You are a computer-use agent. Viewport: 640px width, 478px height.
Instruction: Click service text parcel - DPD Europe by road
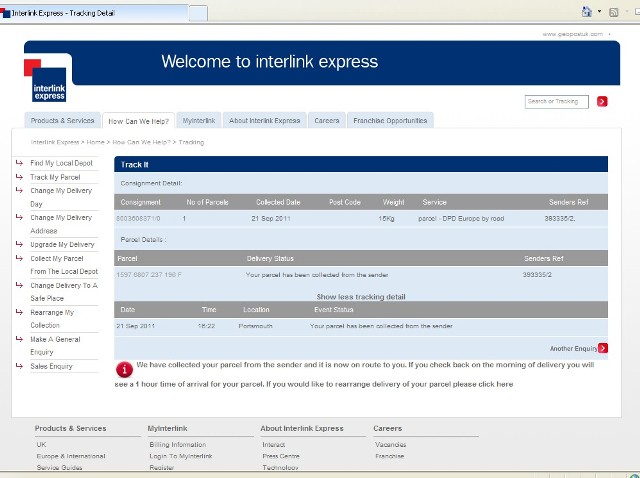461,218
